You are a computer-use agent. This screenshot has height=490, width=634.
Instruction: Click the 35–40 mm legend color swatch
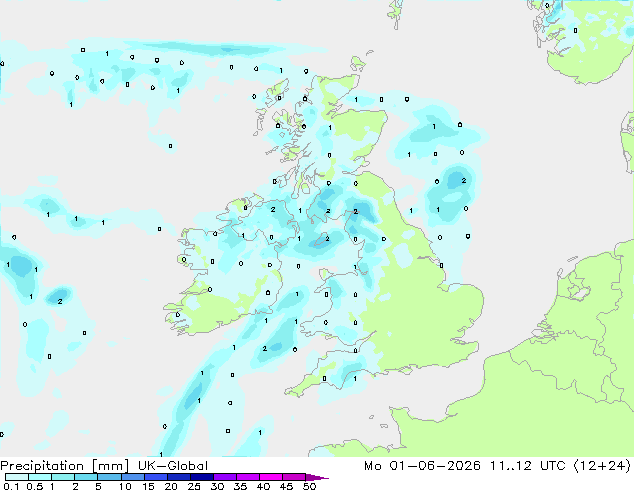click(x=247, y=477)
